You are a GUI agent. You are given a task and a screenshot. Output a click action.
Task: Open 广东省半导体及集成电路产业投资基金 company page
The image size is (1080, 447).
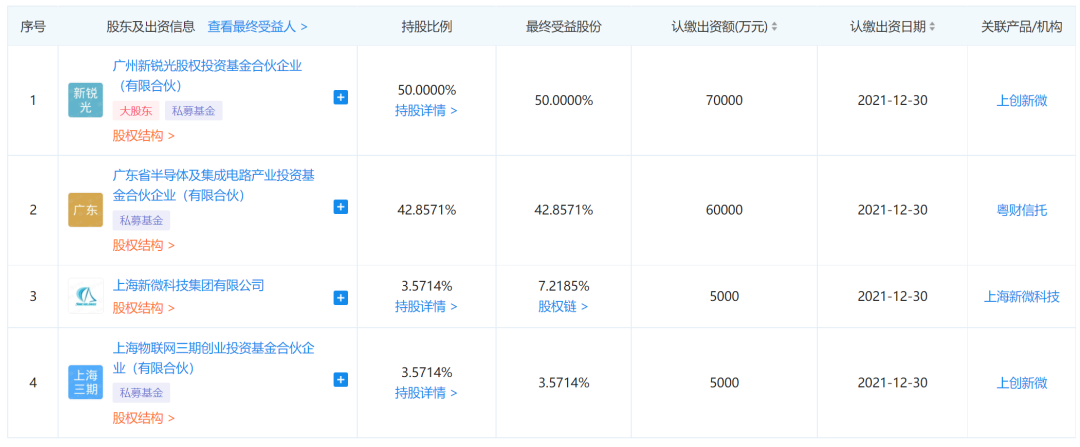tap(214, 185)
